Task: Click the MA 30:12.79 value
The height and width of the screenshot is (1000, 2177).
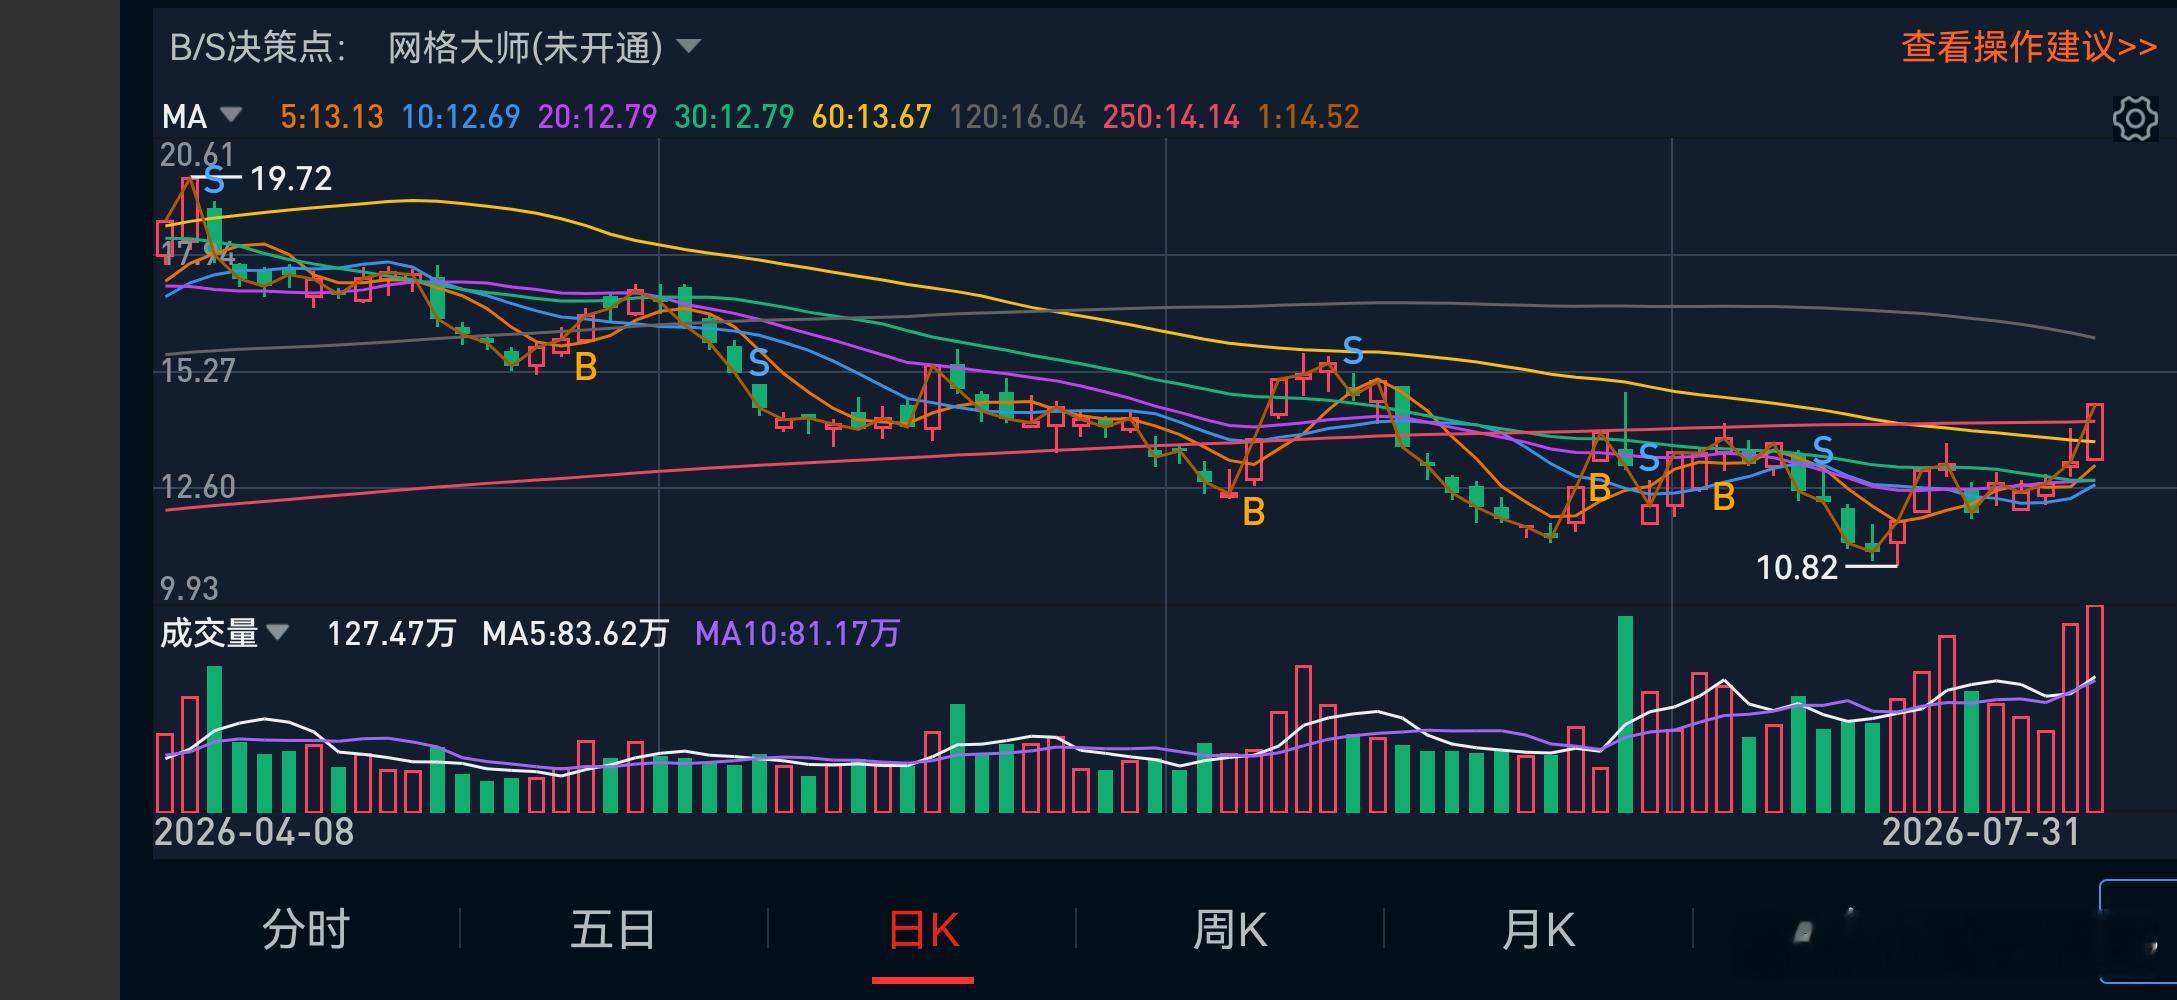Action: (x=734, y=117)
